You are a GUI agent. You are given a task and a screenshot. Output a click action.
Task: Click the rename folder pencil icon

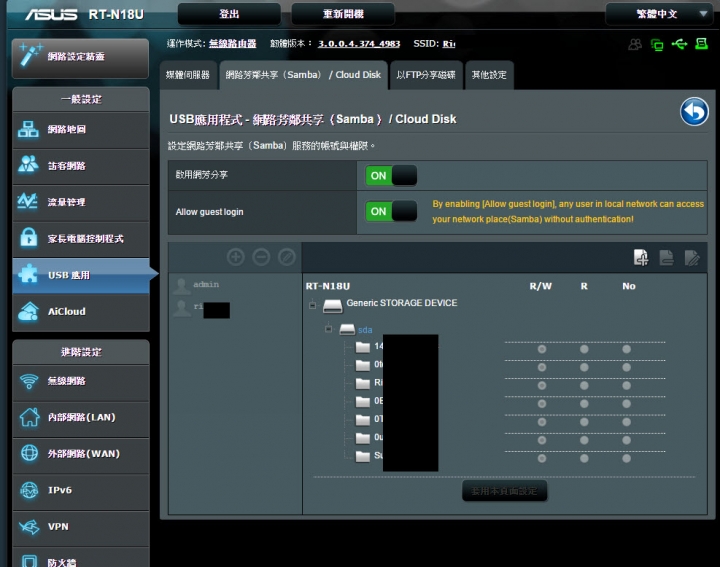click(692, 258)
